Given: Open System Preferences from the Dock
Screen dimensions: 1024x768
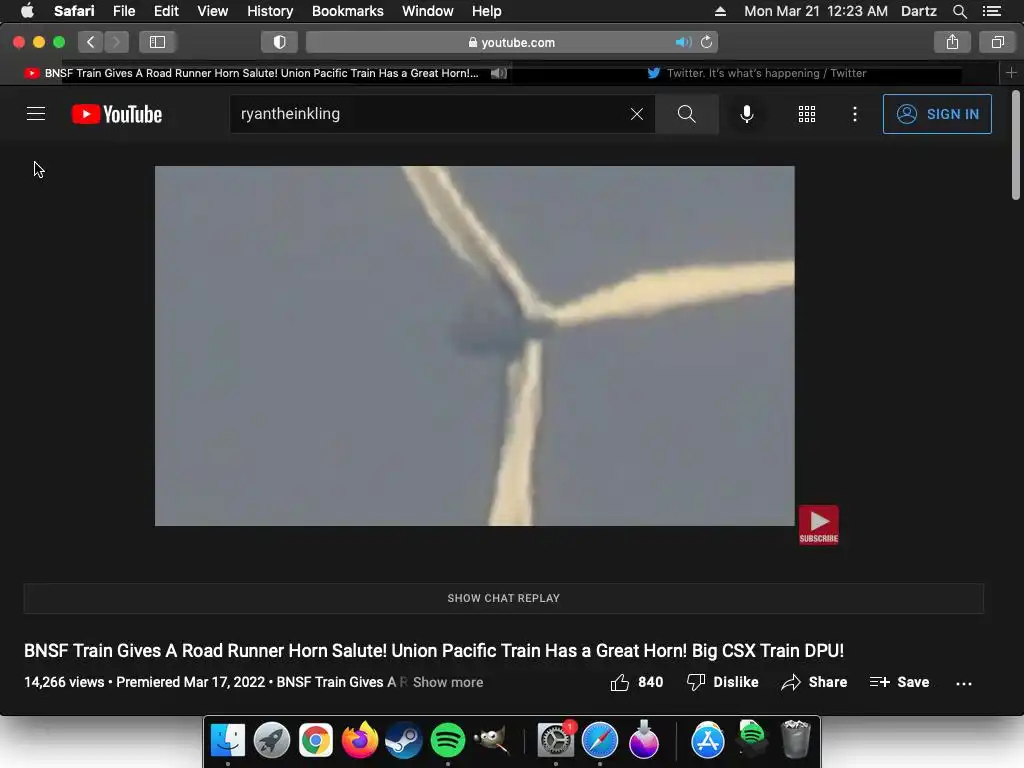Looking at the screenshot, I should pos(556,740).
